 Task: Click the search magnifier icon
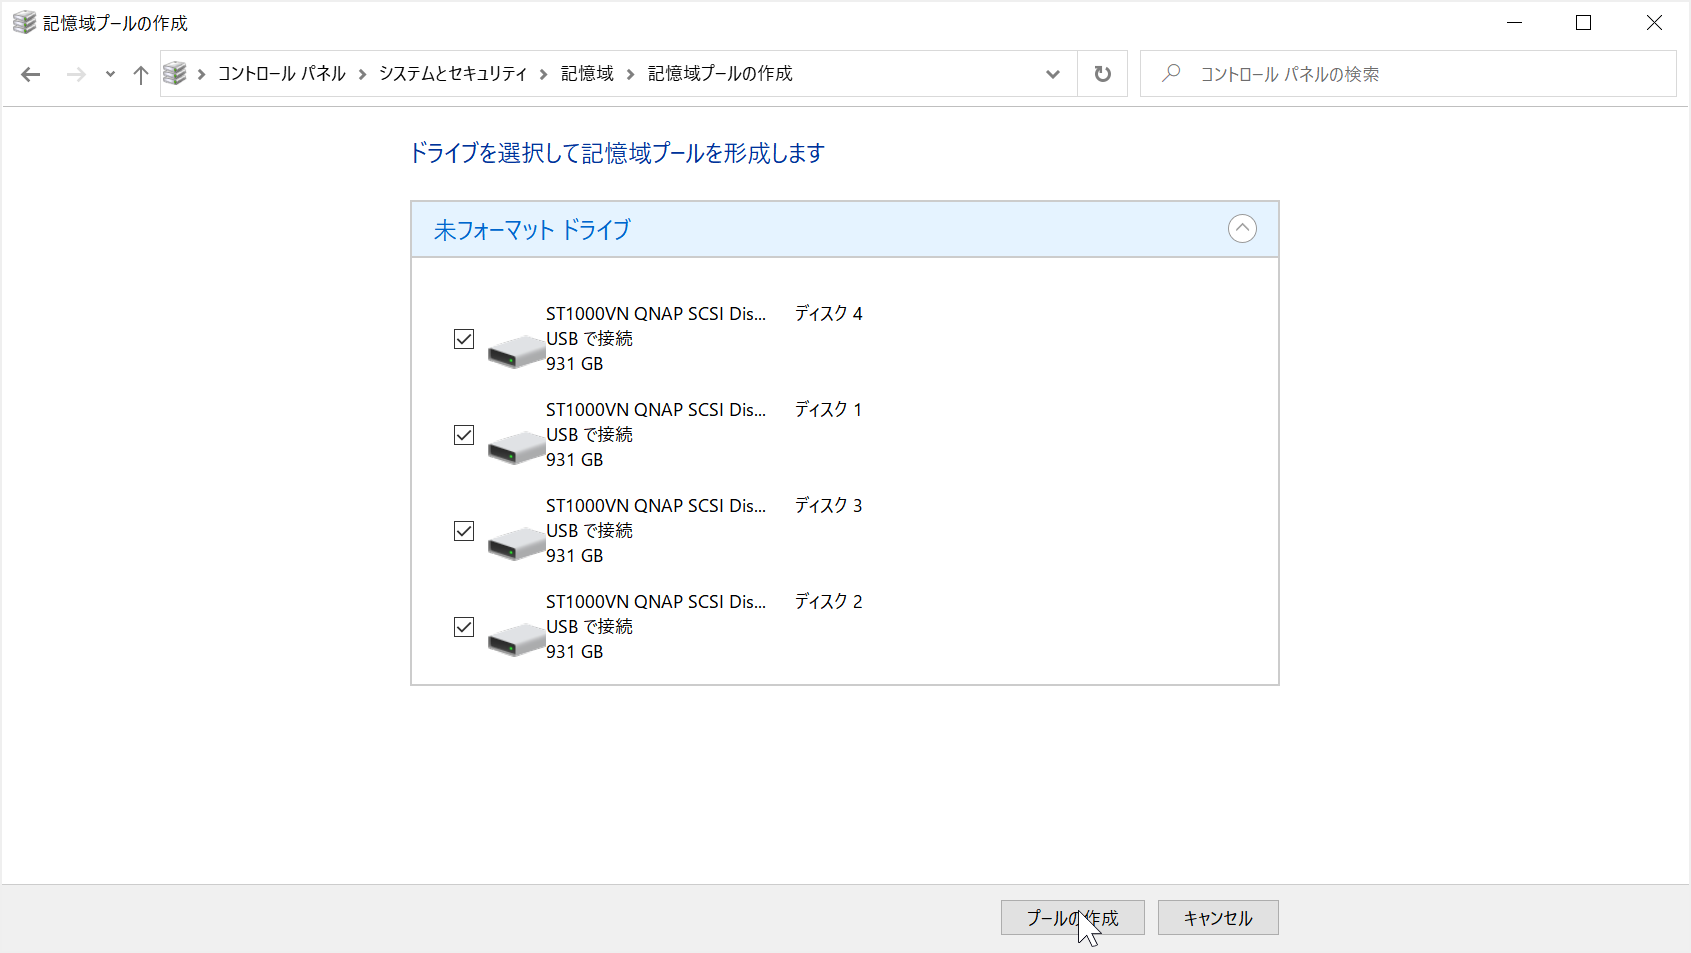click(1170, 73)
